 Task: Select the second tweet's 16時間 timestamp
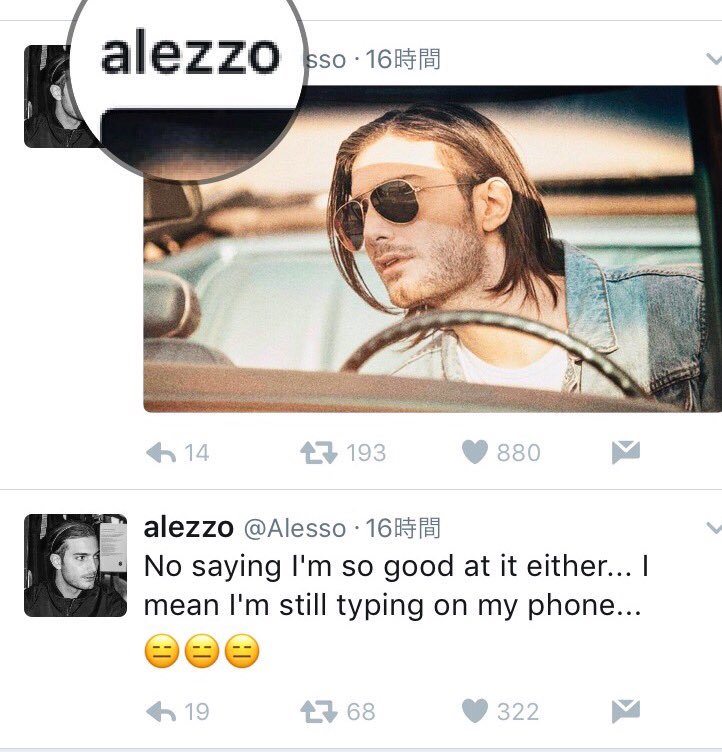(403, 529)
